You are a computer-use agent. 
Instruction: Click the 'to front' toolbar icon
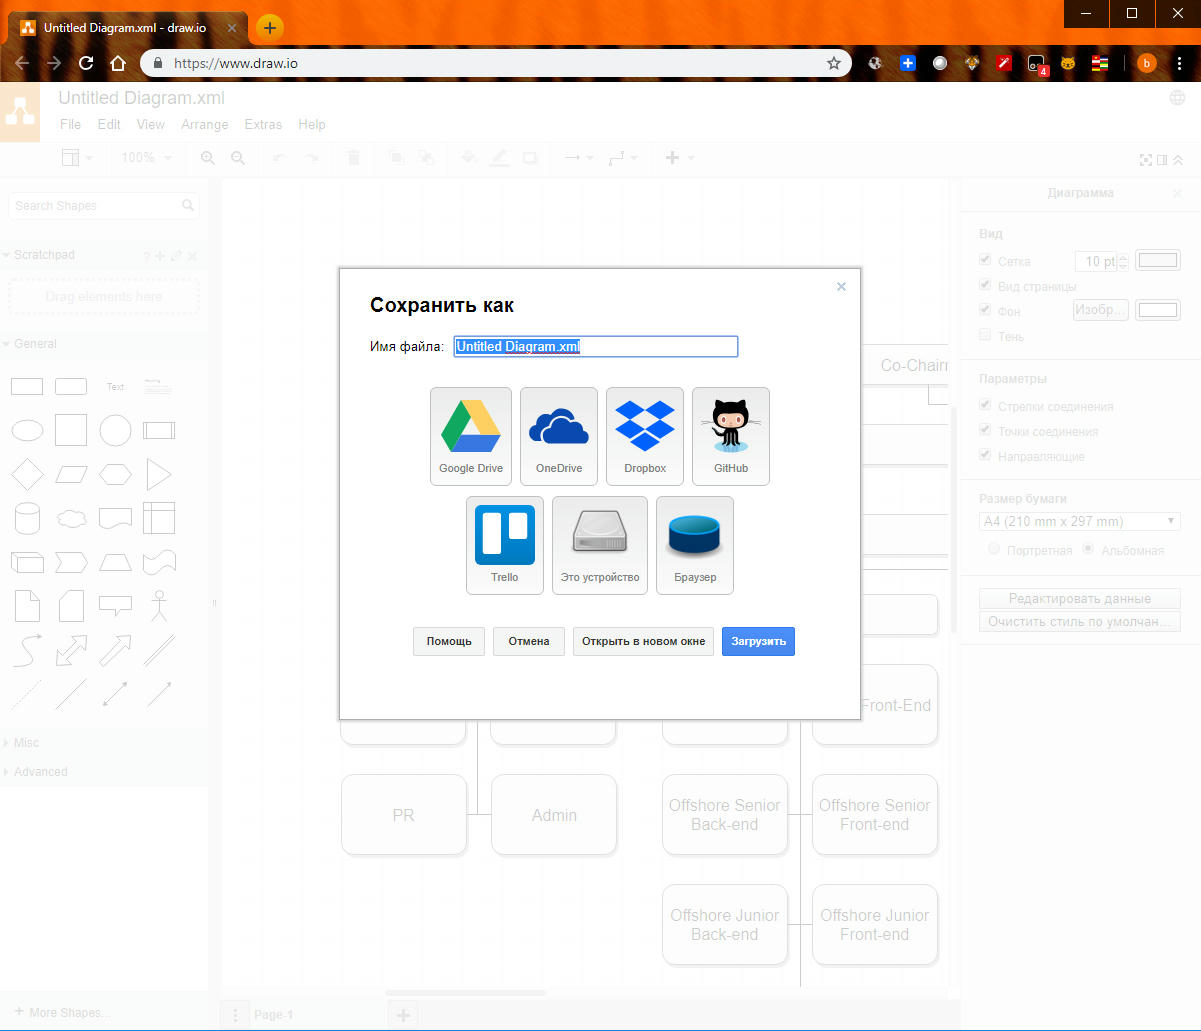tap(395, 158)
